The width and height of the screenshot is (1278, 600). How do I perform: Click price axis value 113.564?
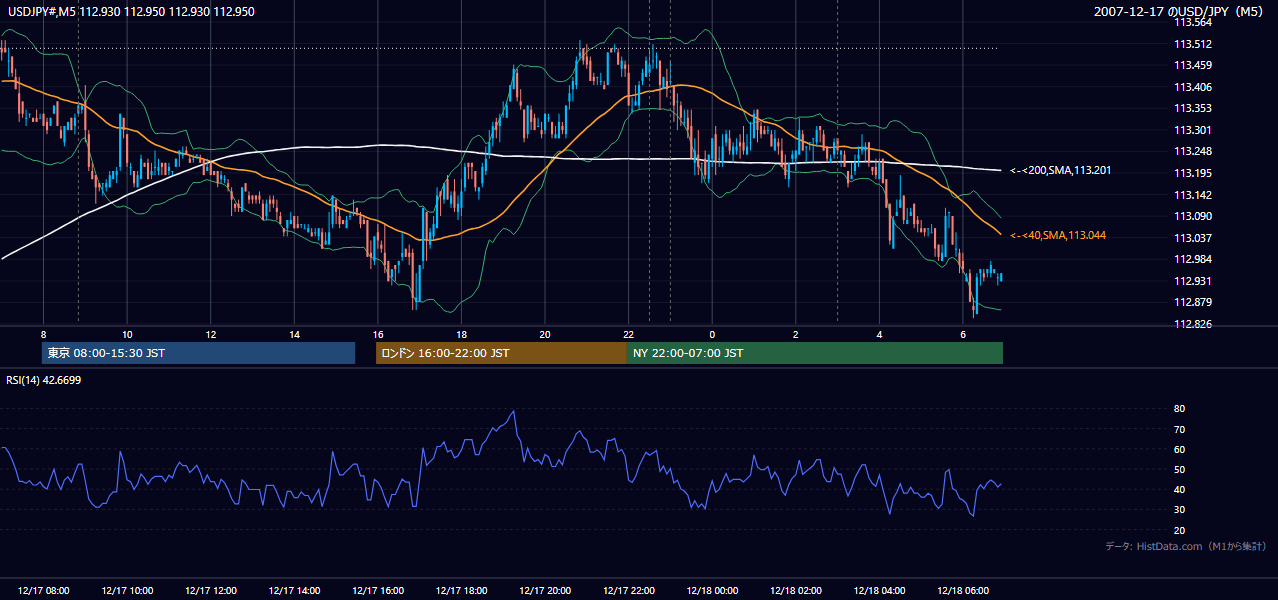(x=1193, y=22)
